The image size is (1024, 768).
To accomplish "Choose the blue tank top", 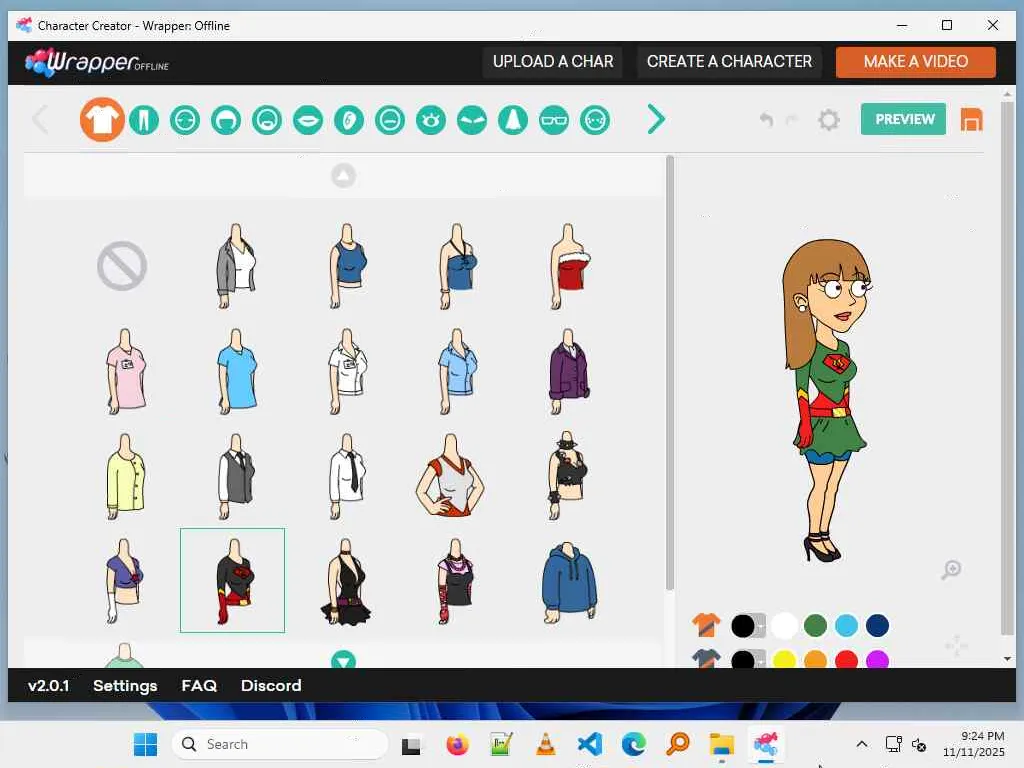I will tap(347, 266).
